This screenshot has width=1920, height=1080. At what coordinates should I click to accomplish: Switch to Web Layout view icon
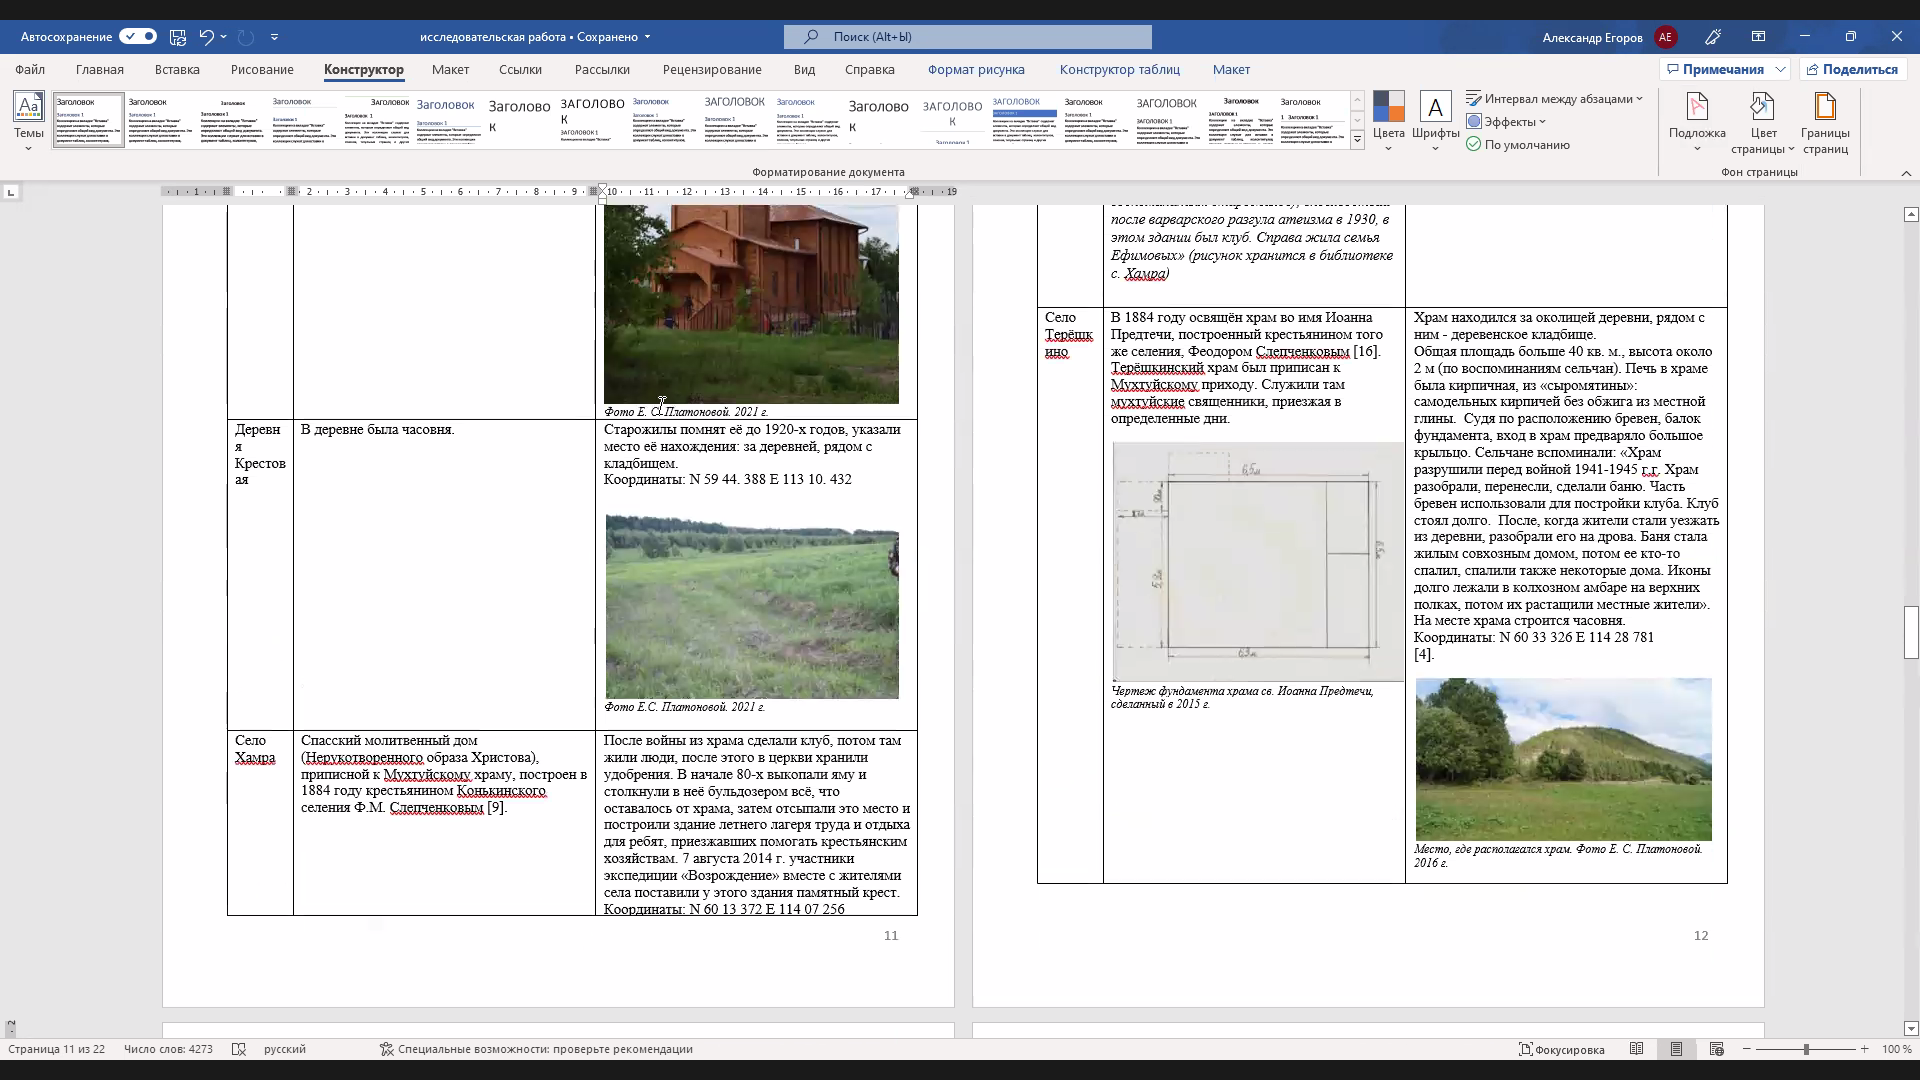coord(1717,1049)
